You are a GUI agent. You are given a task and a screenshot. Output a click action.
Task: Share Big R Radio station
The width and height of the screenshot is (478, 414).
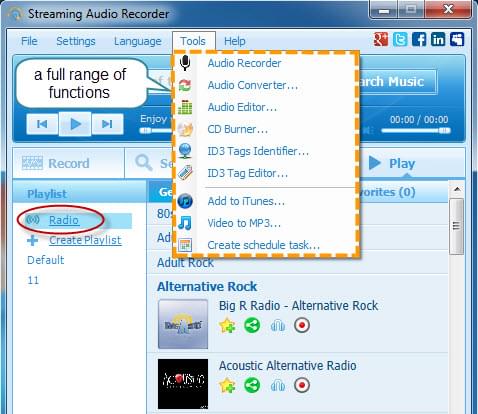252,325
